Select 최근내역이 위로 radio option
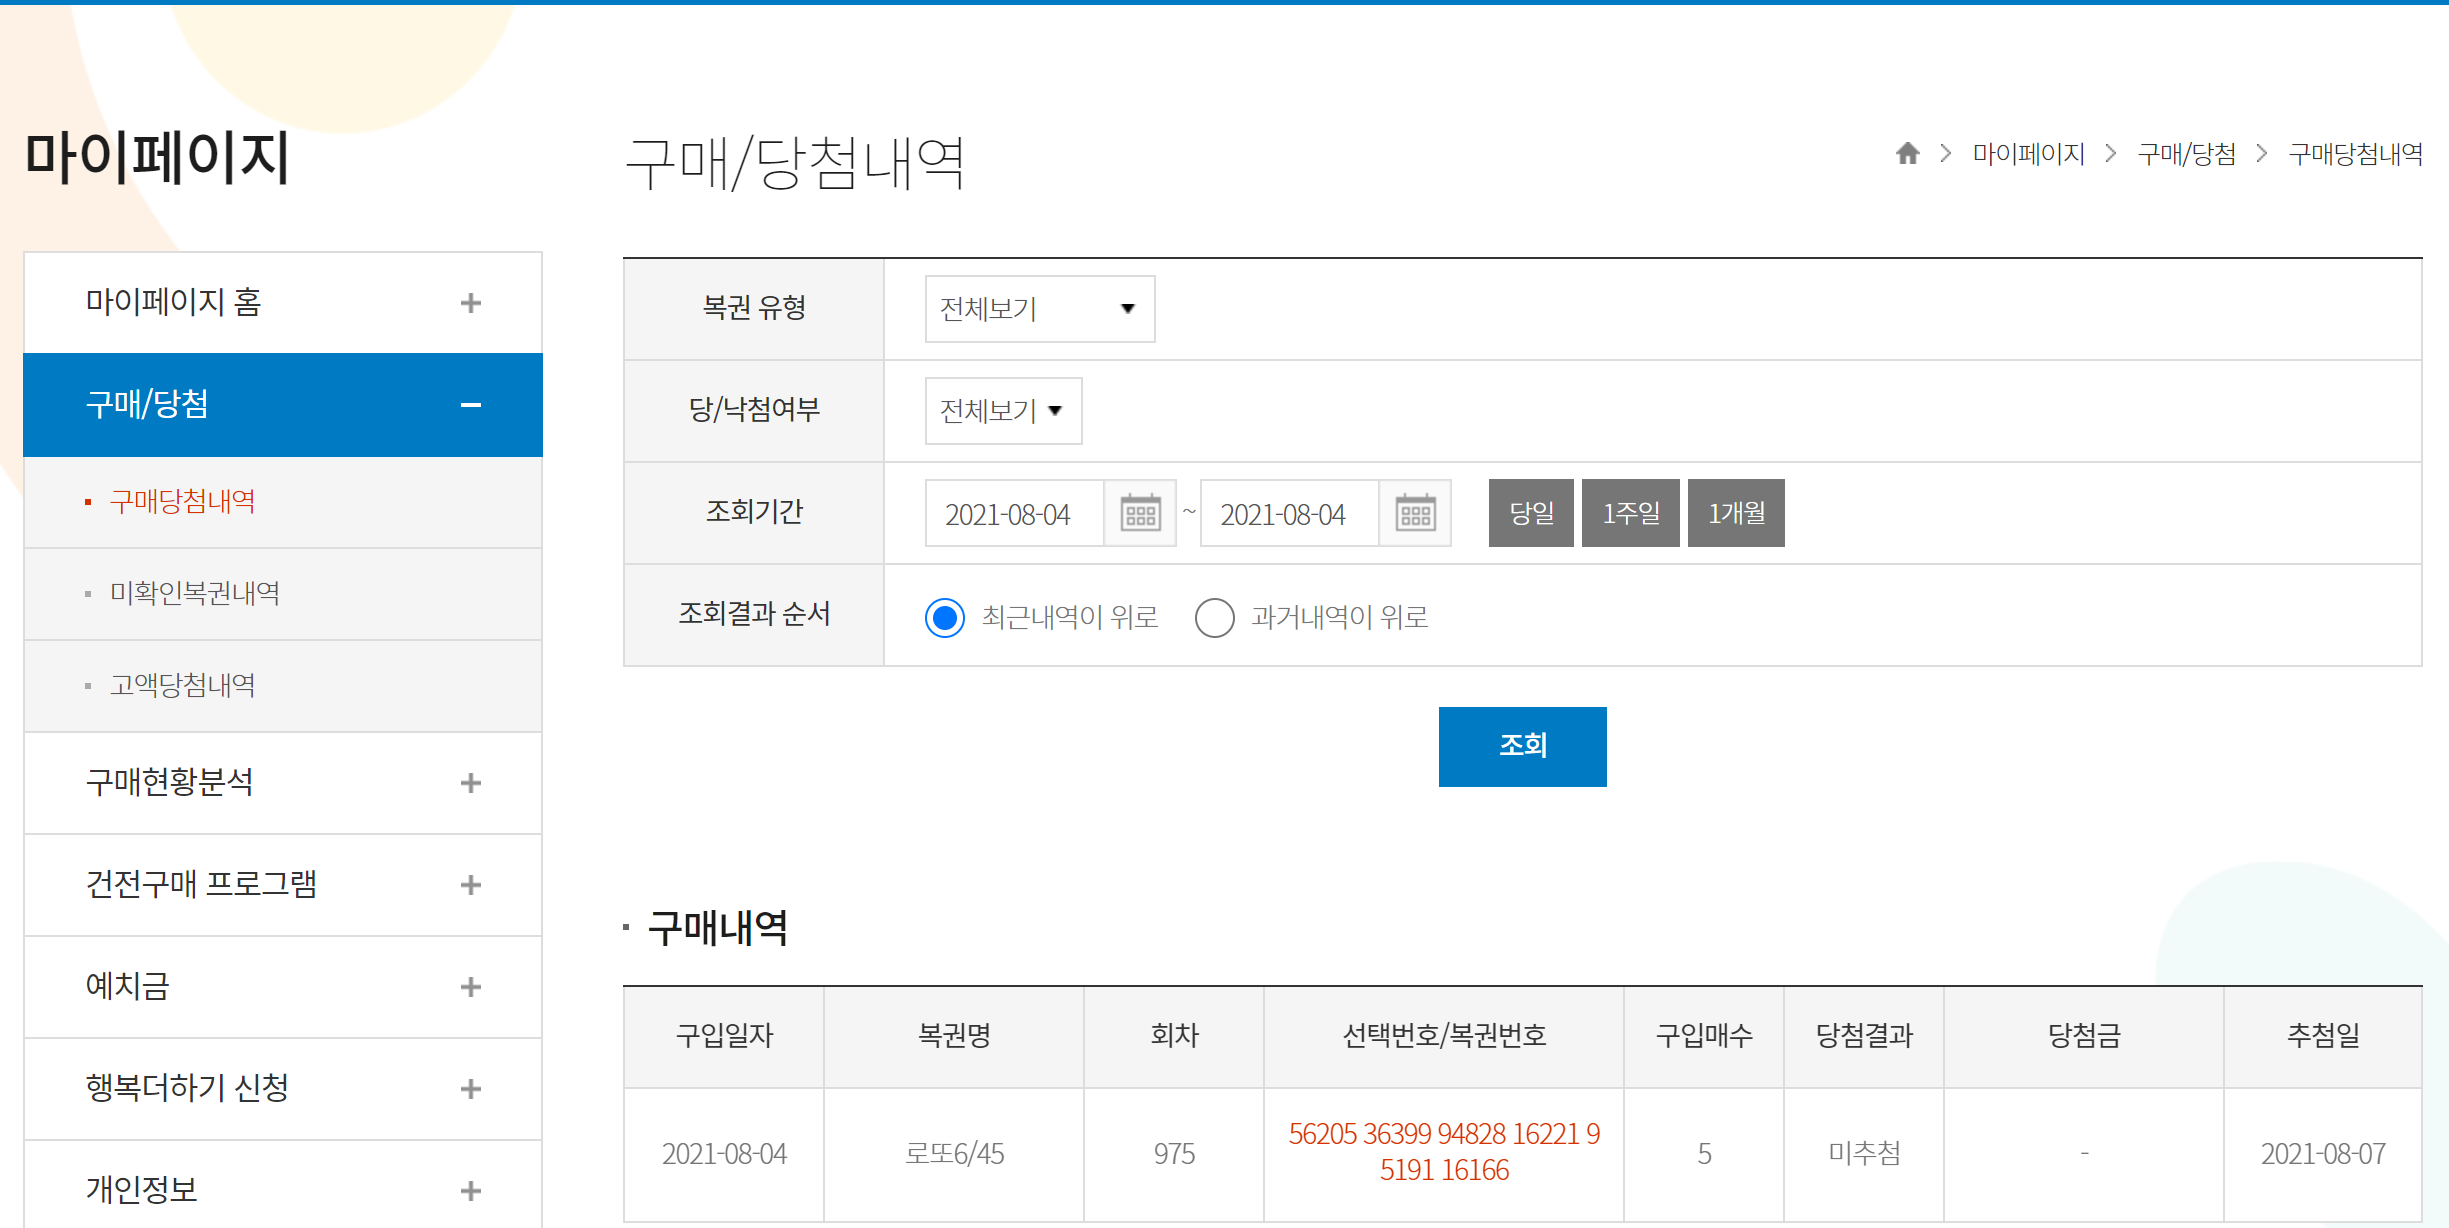The image size is (2449, 1228). 945,617
